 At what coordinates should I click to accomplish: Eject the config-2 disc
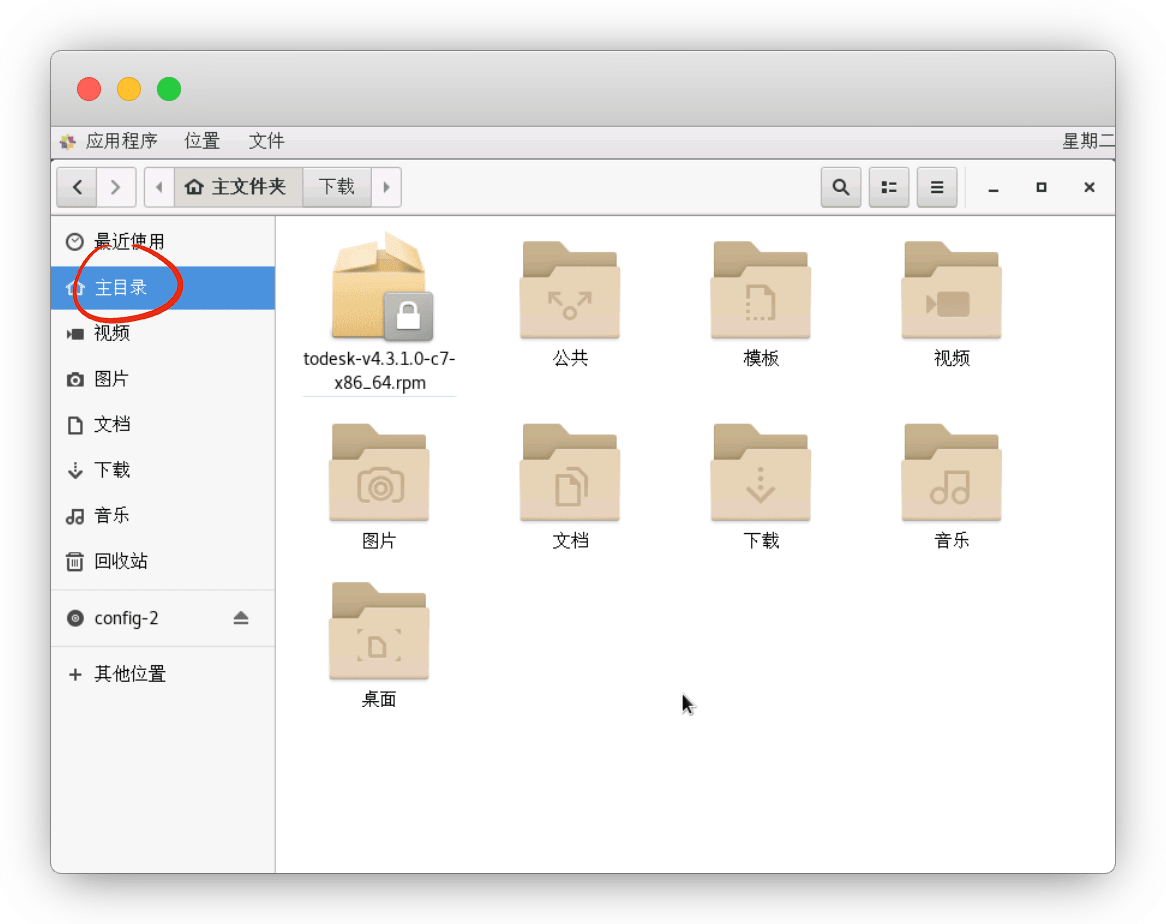click(241, 618)
